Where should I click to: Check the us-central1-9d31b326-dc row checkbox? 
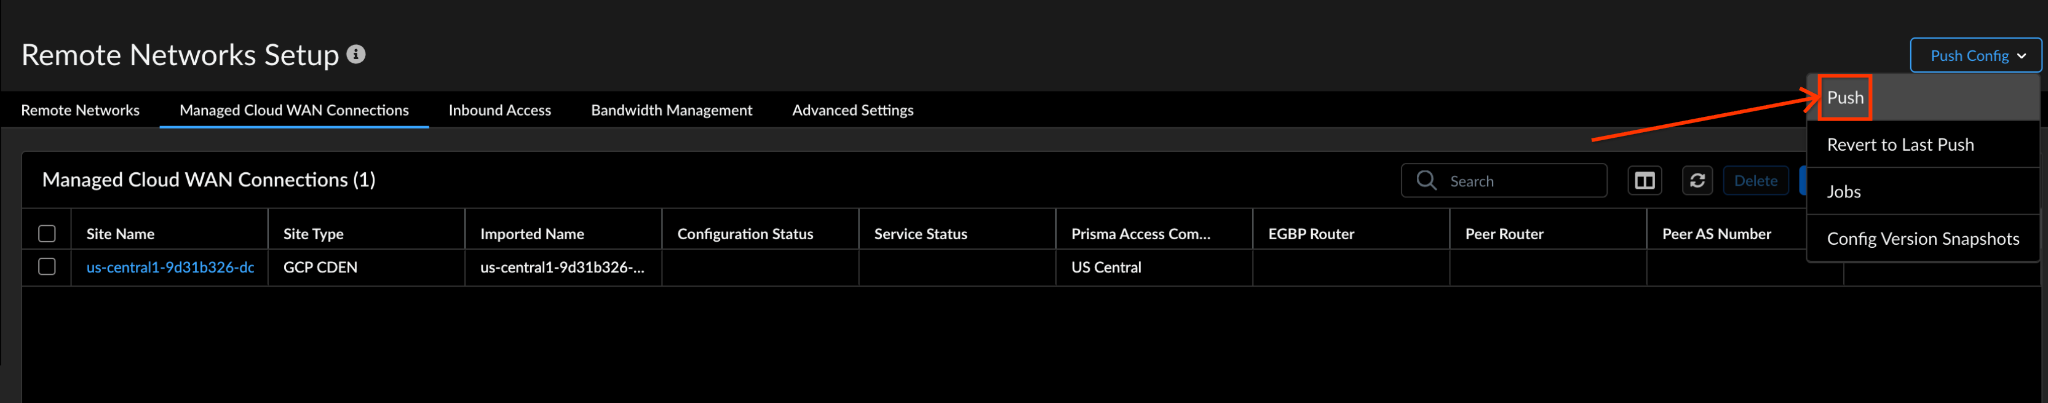47,267
